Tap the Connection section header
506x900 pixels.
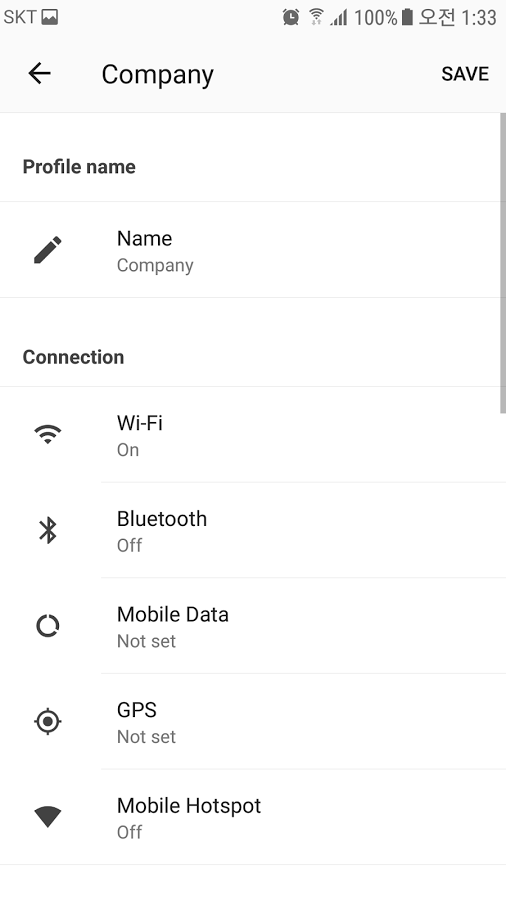click(73, 357)
